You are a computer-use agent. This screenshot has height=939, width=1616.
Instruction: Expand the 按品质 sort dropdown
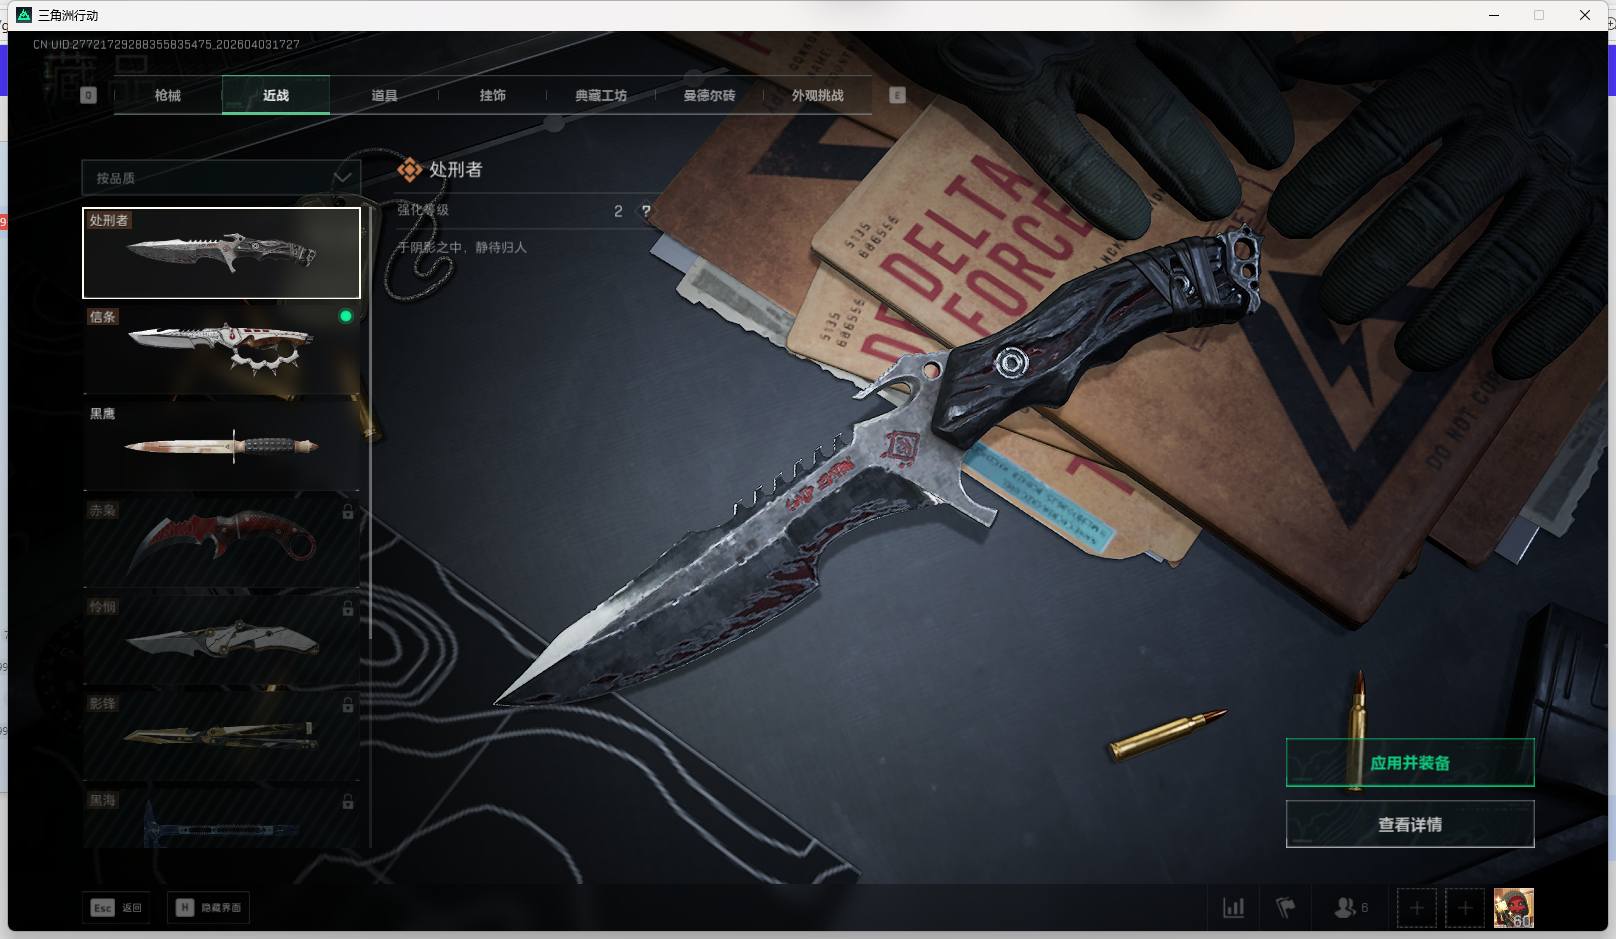[221, 178]
